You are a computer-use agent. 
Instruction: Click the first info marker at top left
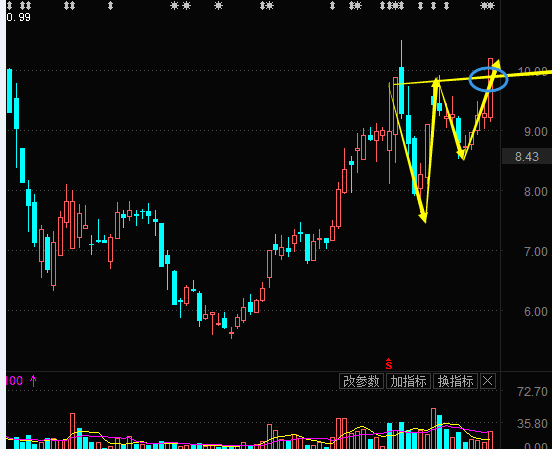click(x=10, y=5)
